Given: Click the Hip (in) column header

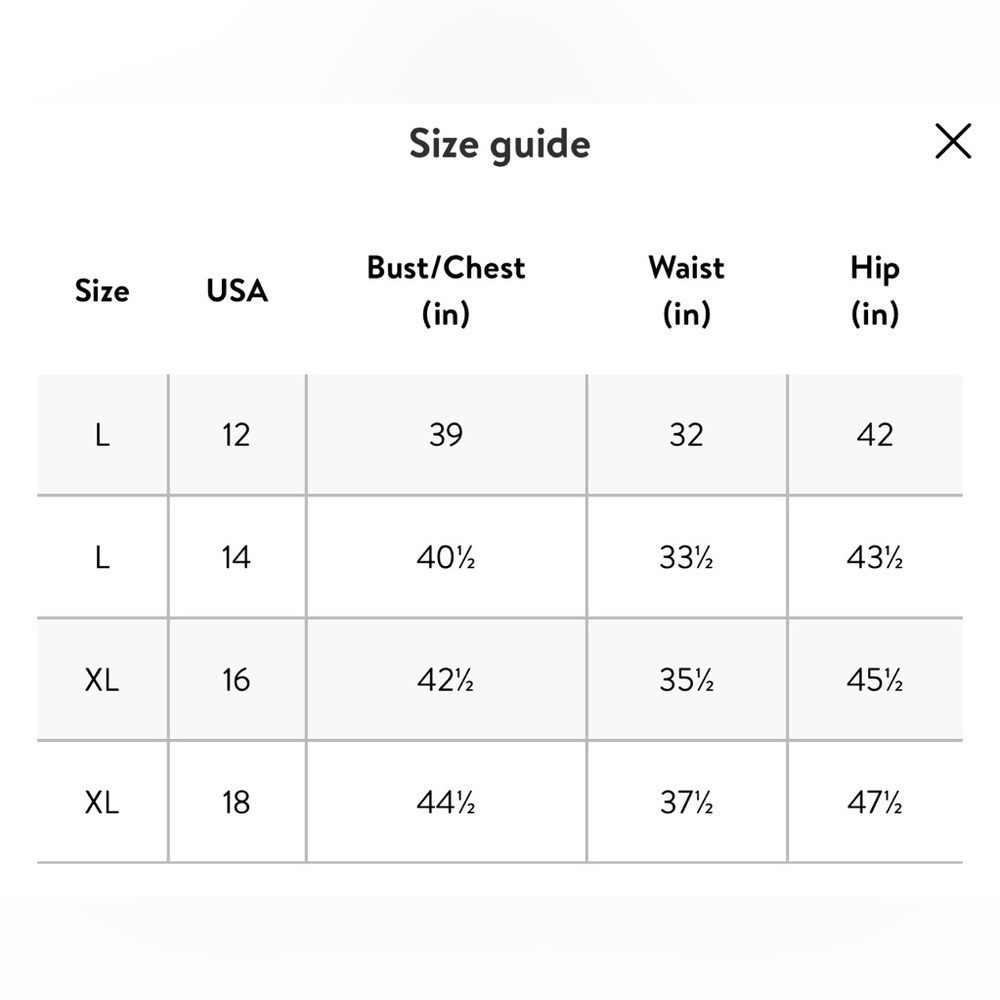Looking at the screenshot, I should (875, 290).
